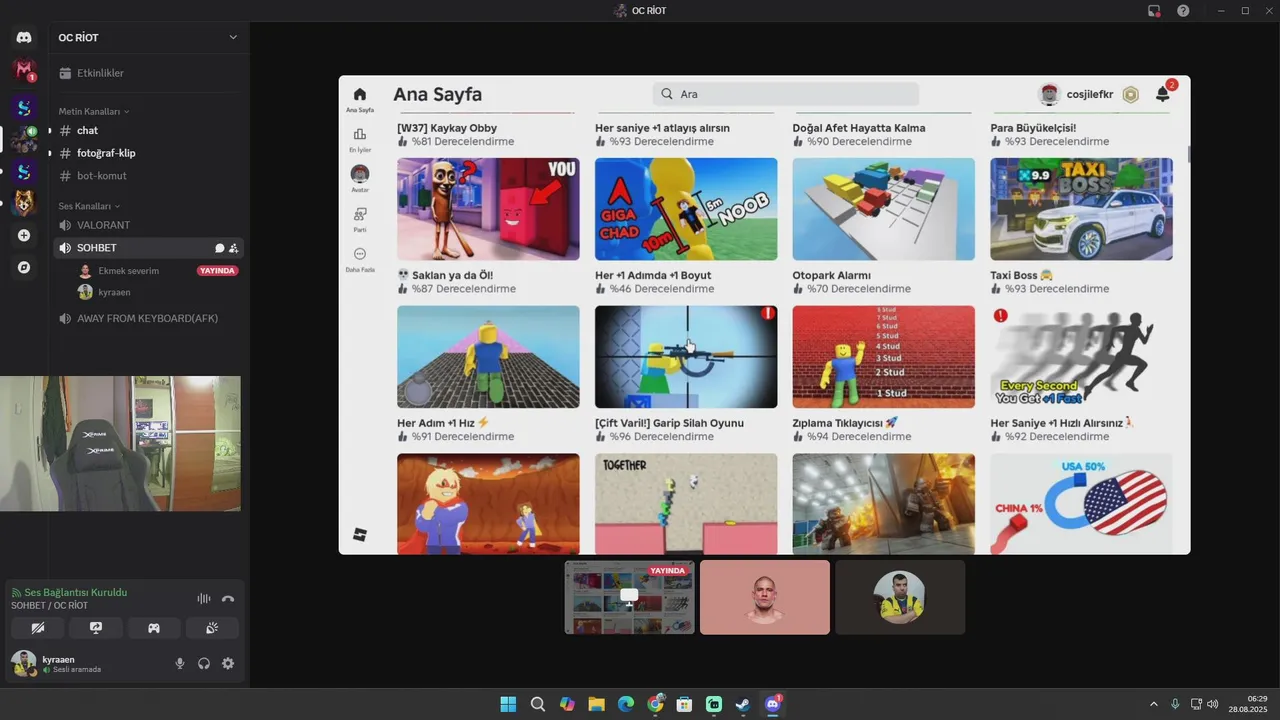
Task: Open the wolf avatar server icon
Action: [x=24, y=203]
